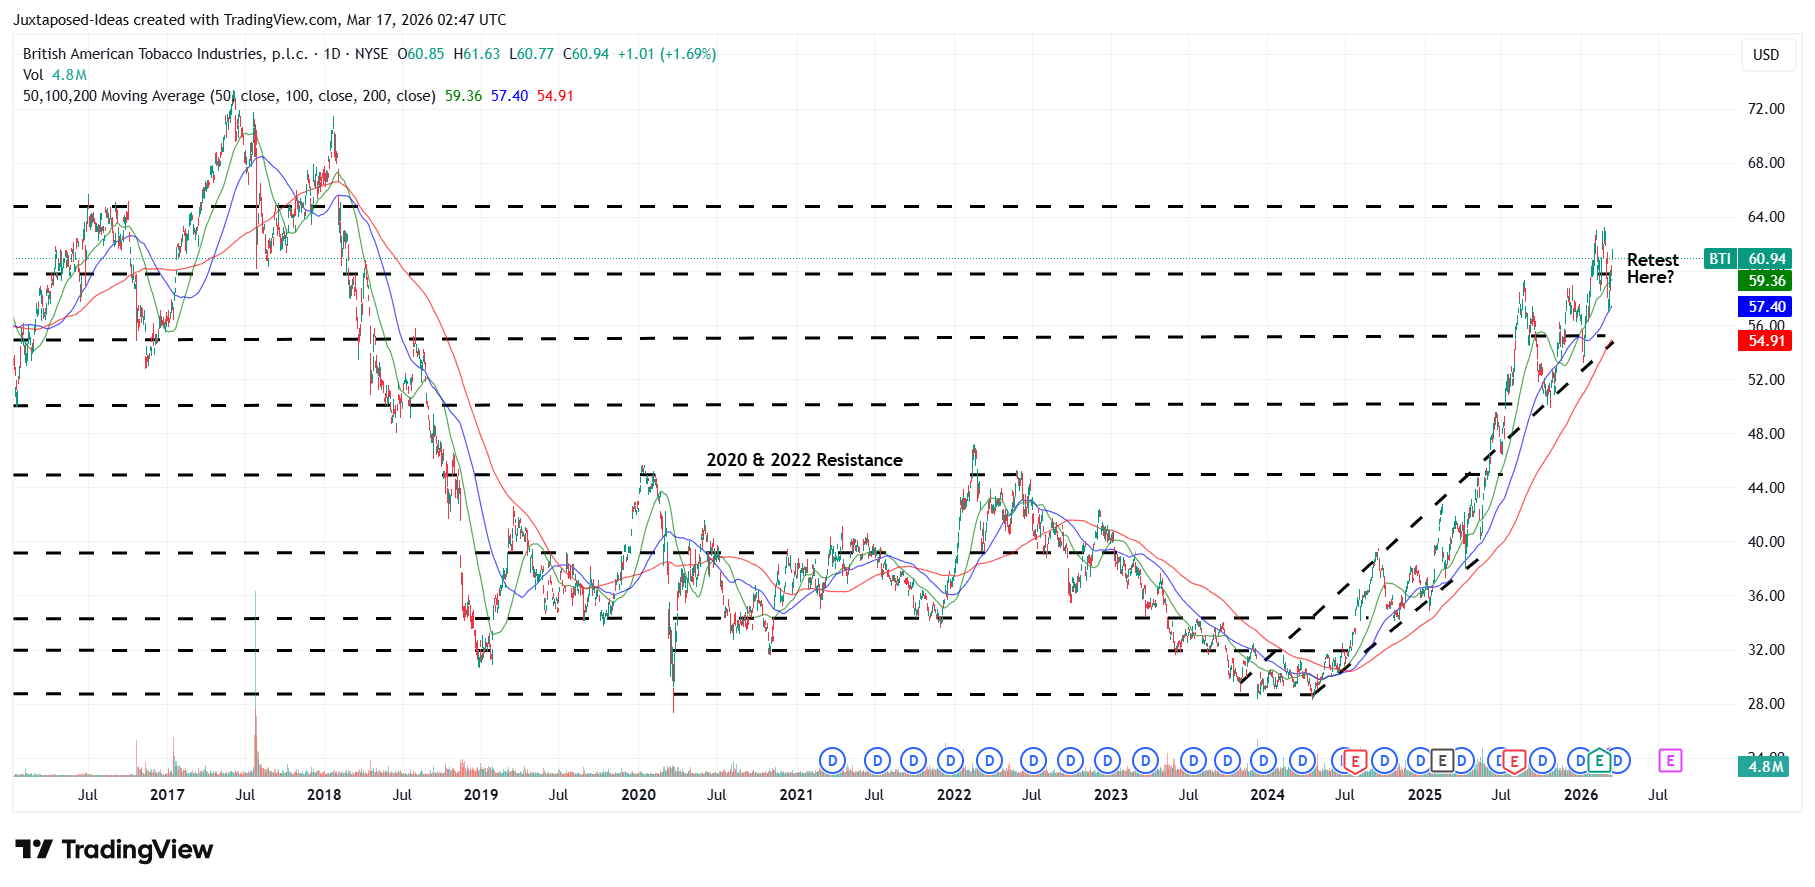Click the 2026 time axis label
This screenshot has height=887, width=1815.
tap(1581, 795)
